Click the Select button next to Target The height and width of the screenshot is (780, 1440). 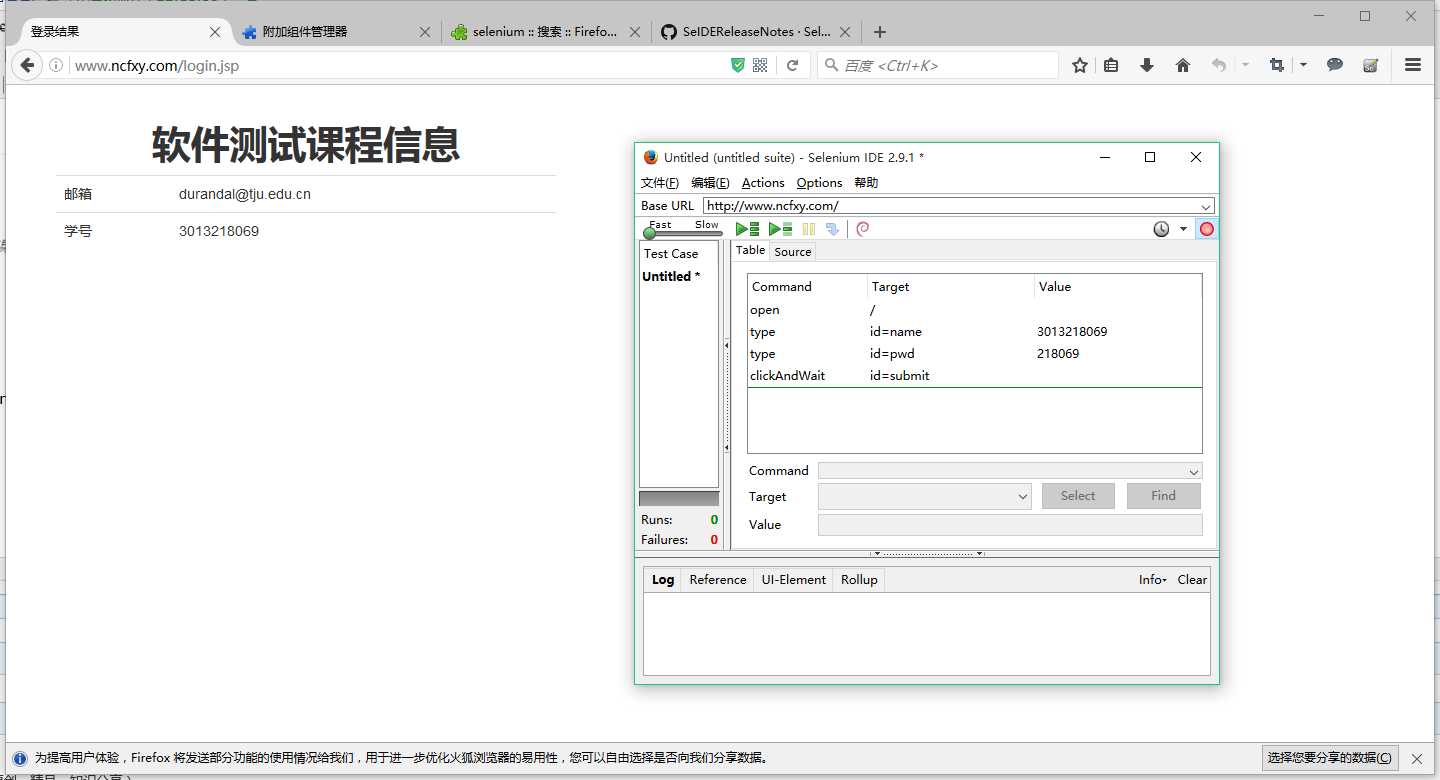pos(1078,496)
